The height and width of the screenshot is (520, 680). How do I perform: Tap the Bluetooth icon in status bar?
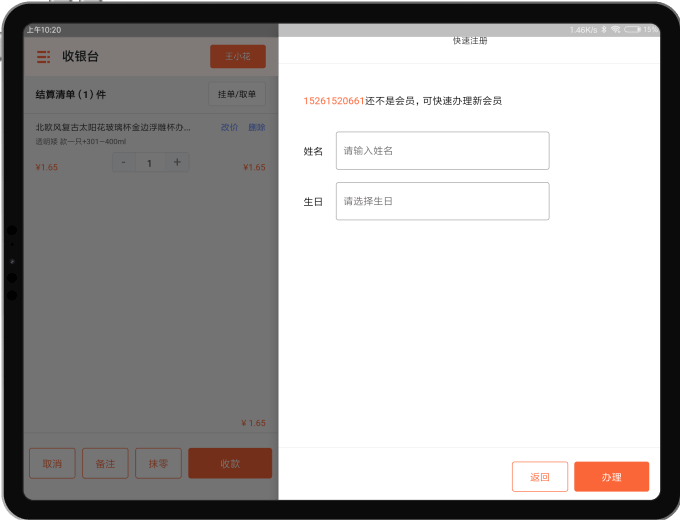(605, 30)
